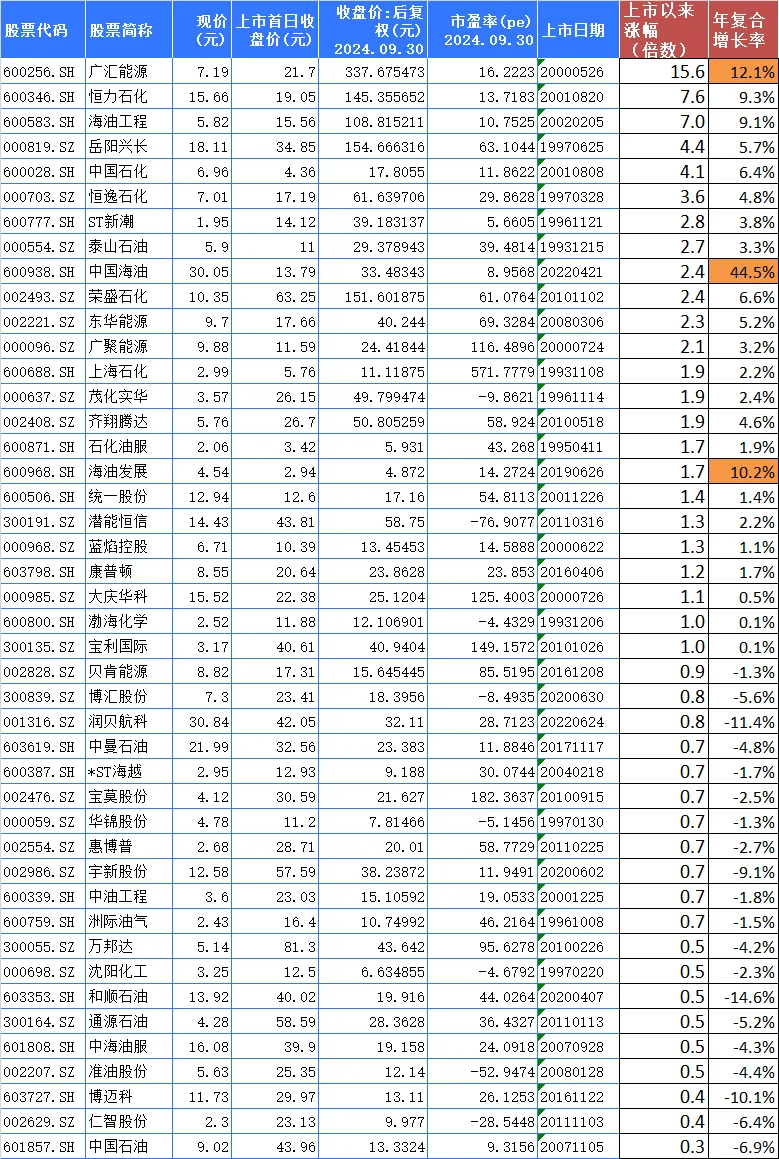Select listing date 19970328
The height and width of the screenshot is (1159, 779).
(578, 197)
